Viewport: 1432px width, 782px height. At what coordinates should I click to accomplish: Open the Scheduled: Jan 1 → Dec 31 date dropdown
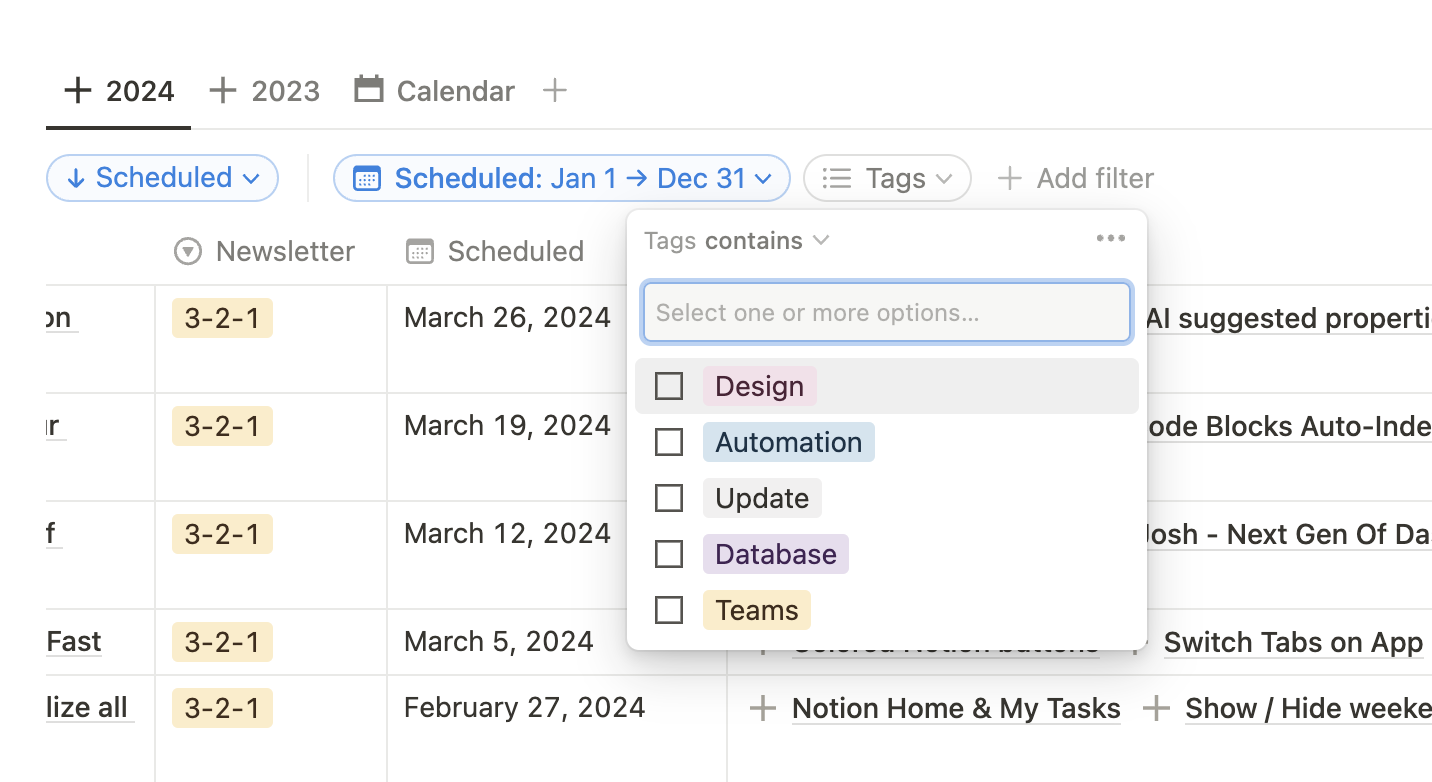coord(765,177)
